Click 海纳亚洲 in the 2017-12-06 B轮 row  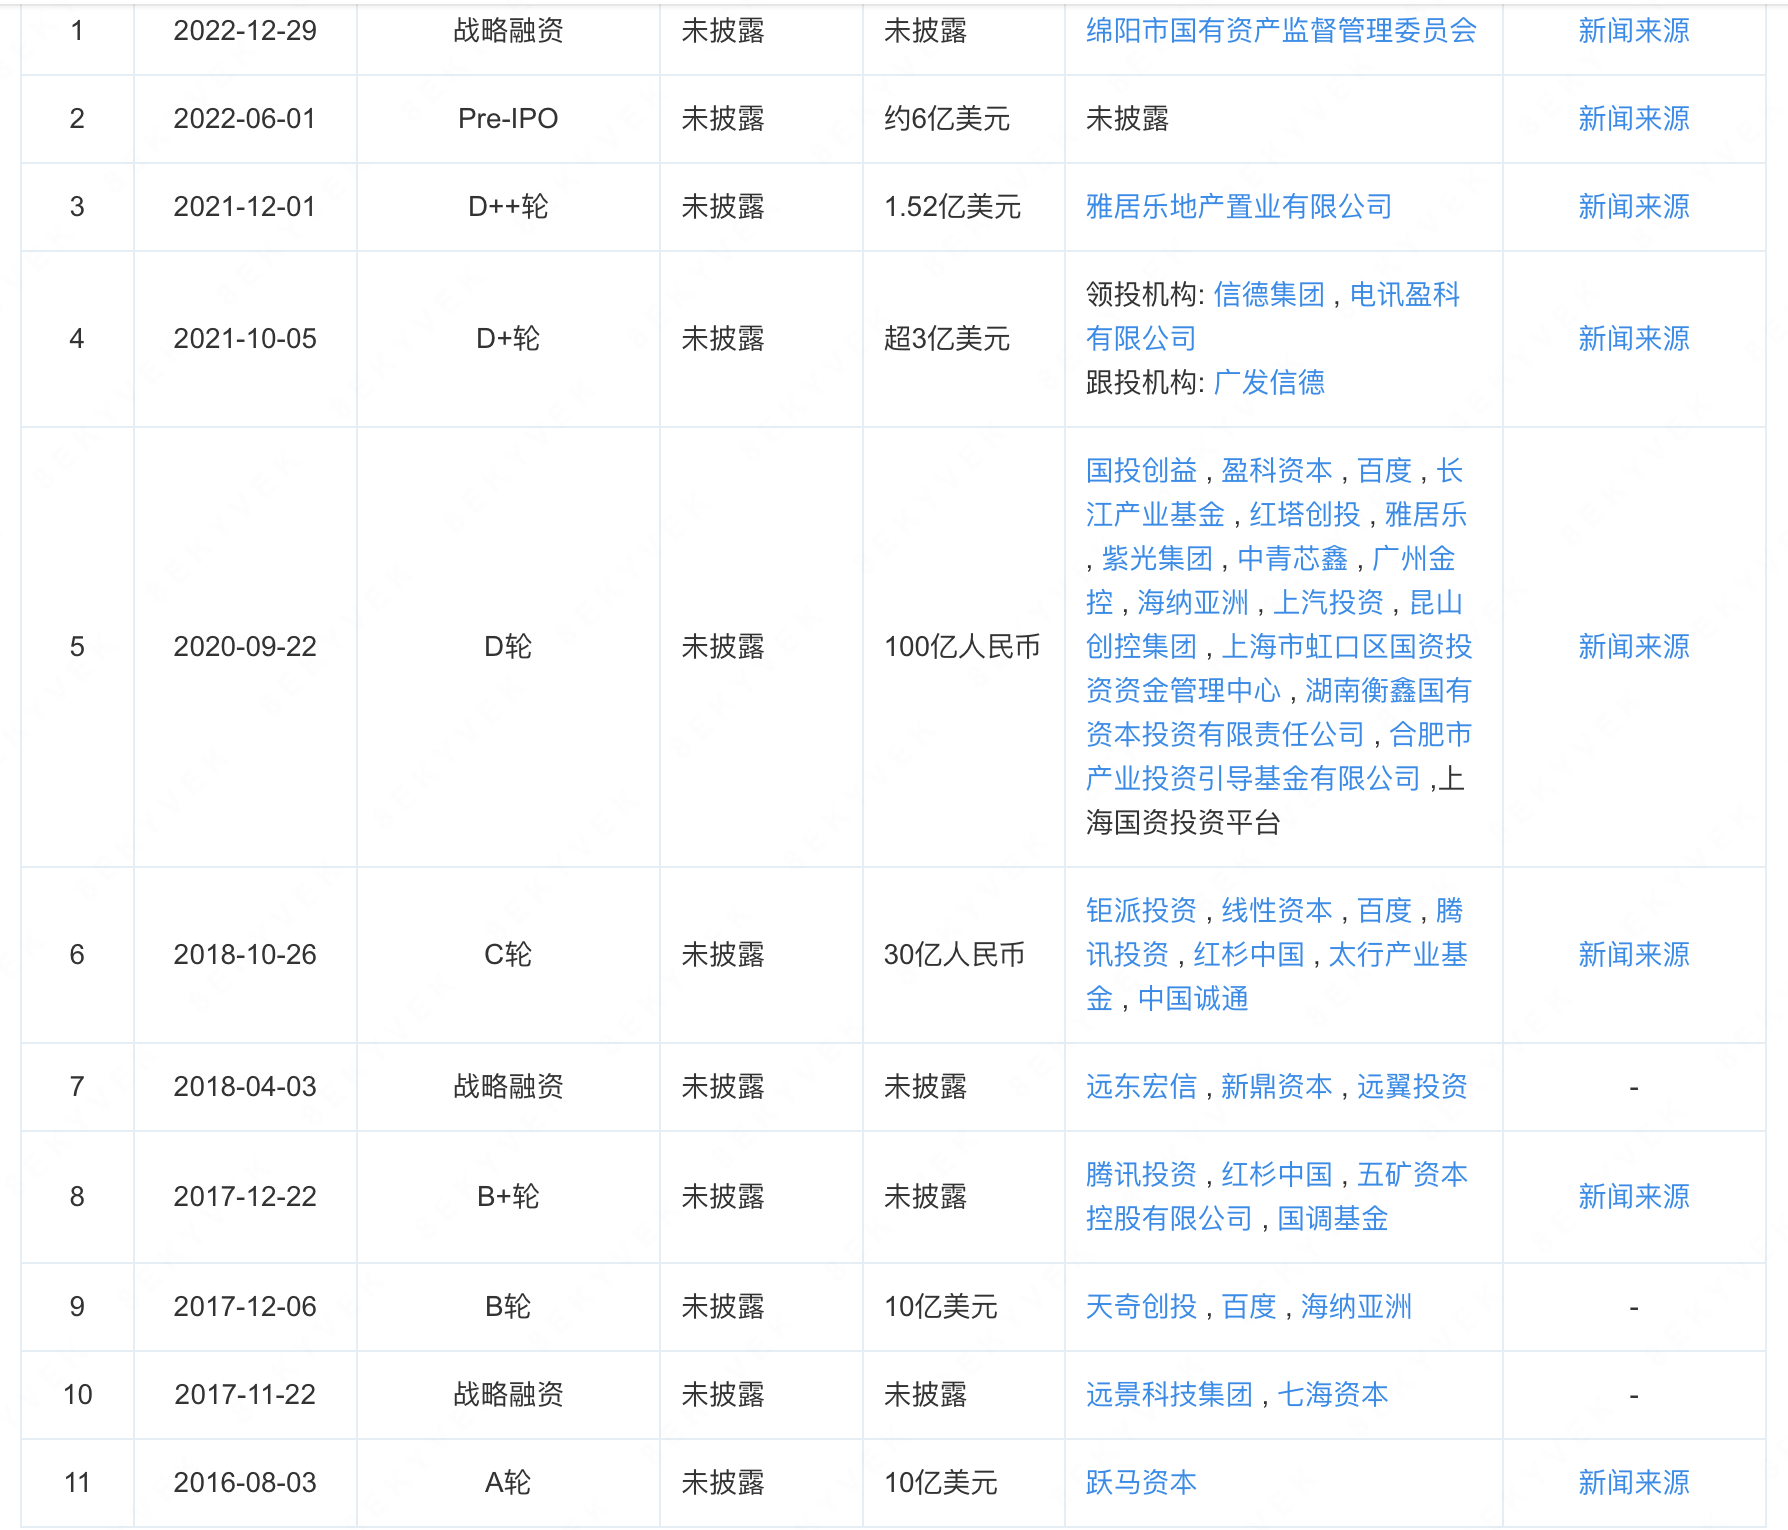point(1357,1307)
